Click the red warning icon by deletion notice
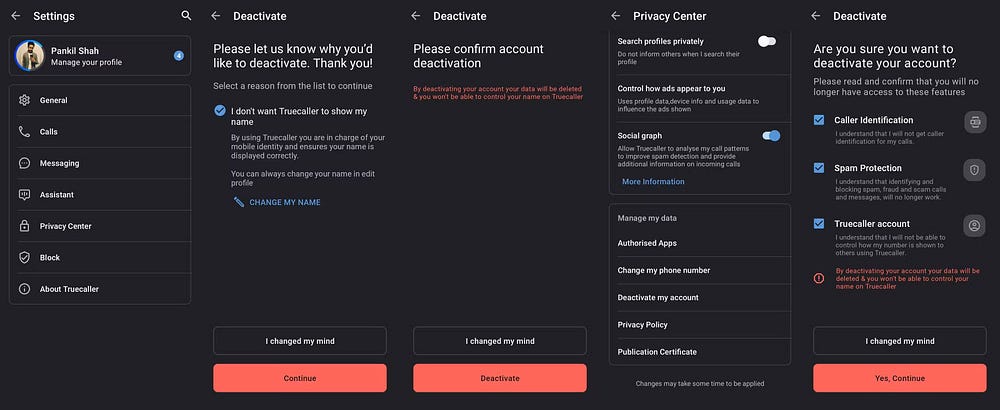Screen dimensions: 1000x410 (819, 278)
